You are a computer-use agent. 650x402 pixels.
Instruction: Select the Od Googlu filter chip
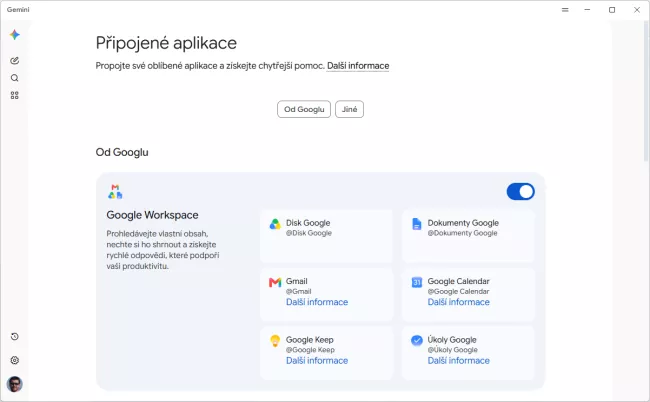tap(304, 109)
